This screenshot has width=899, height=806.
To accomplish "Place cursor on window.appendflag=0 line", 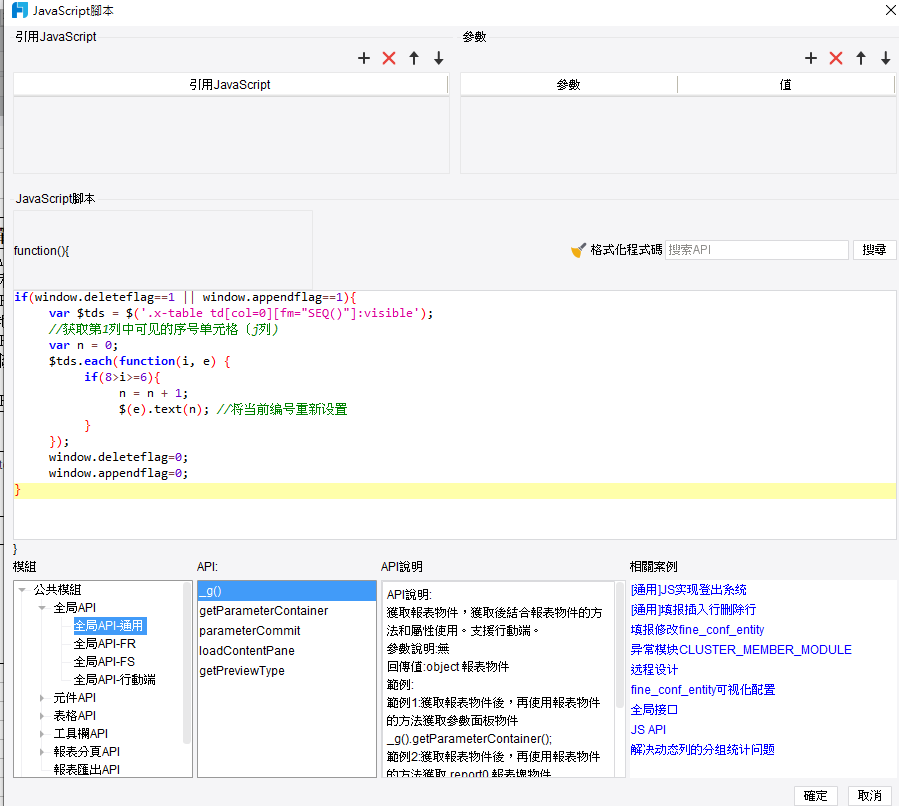I will 118,474.
